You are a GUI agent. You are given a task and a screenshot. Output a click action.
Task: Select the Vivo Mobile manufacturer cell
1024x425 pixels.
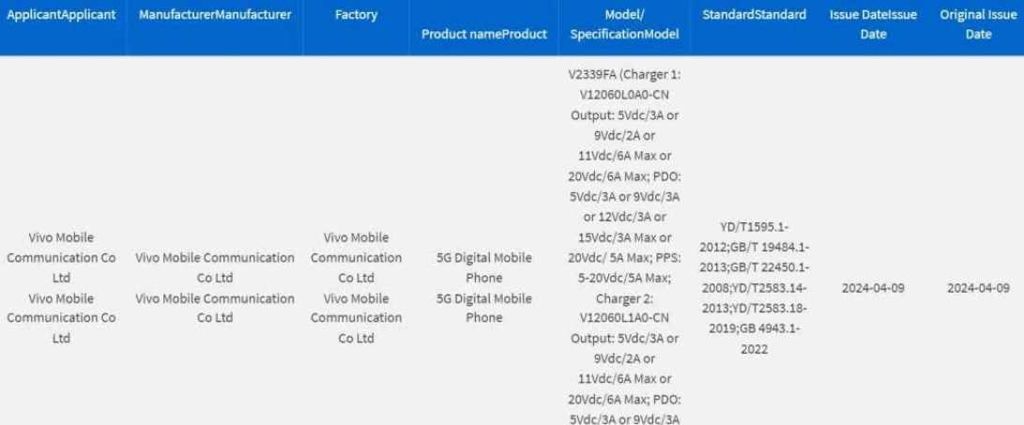tap(215, 287)
